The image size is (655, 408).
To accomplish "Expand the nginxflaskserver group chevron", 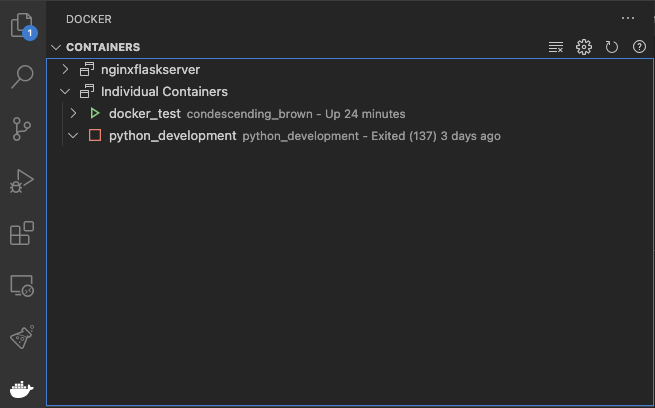I will (66, 69).
